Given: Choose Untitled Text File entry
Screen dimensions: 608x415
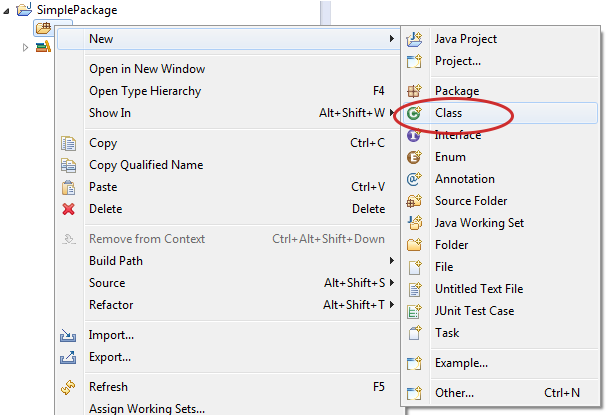Looking at the screenshot, I should click(500, 289).
